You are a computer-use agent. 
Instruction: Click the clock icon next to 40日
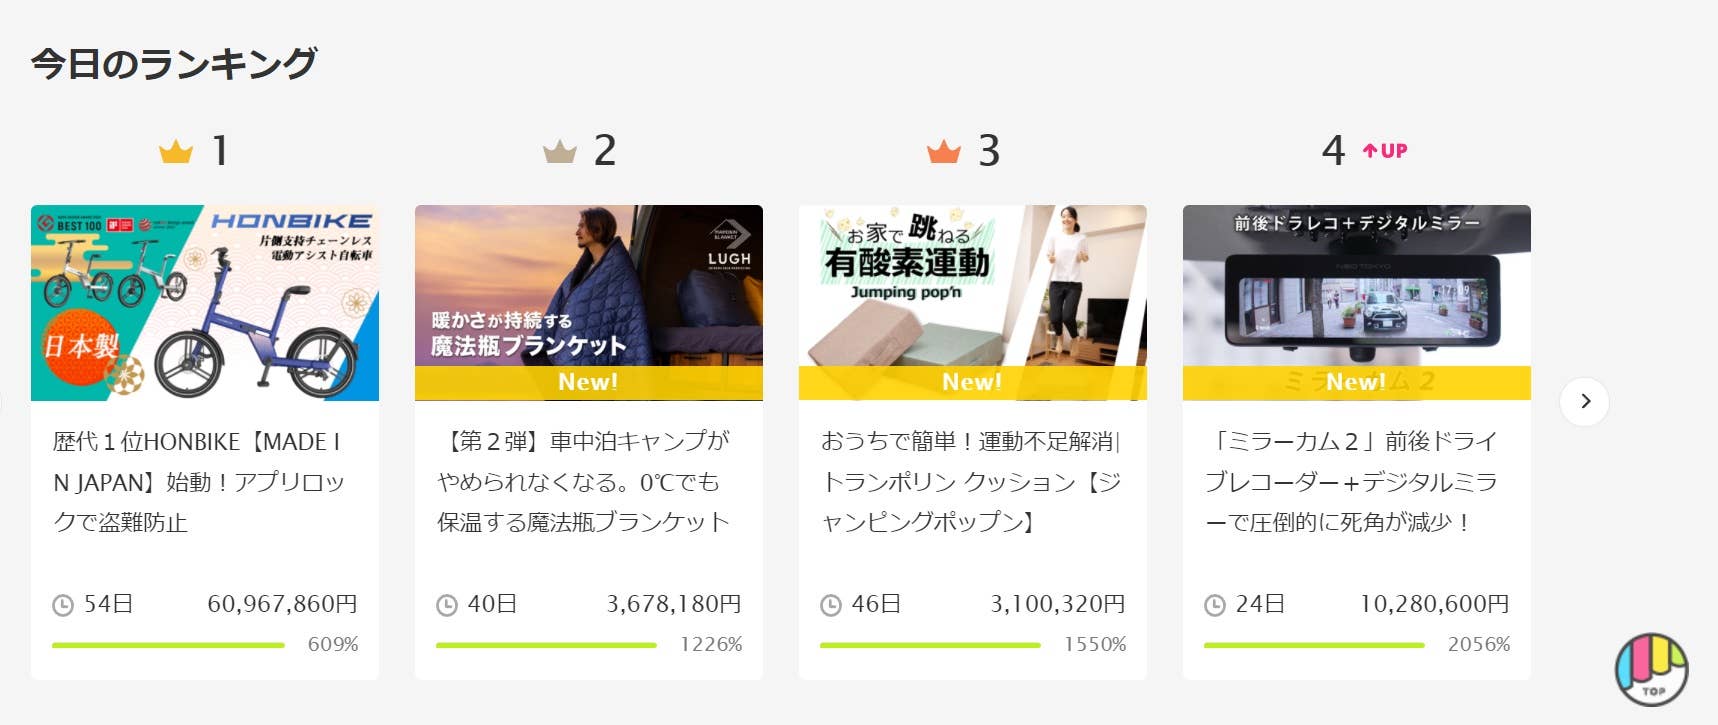point(447,605)
